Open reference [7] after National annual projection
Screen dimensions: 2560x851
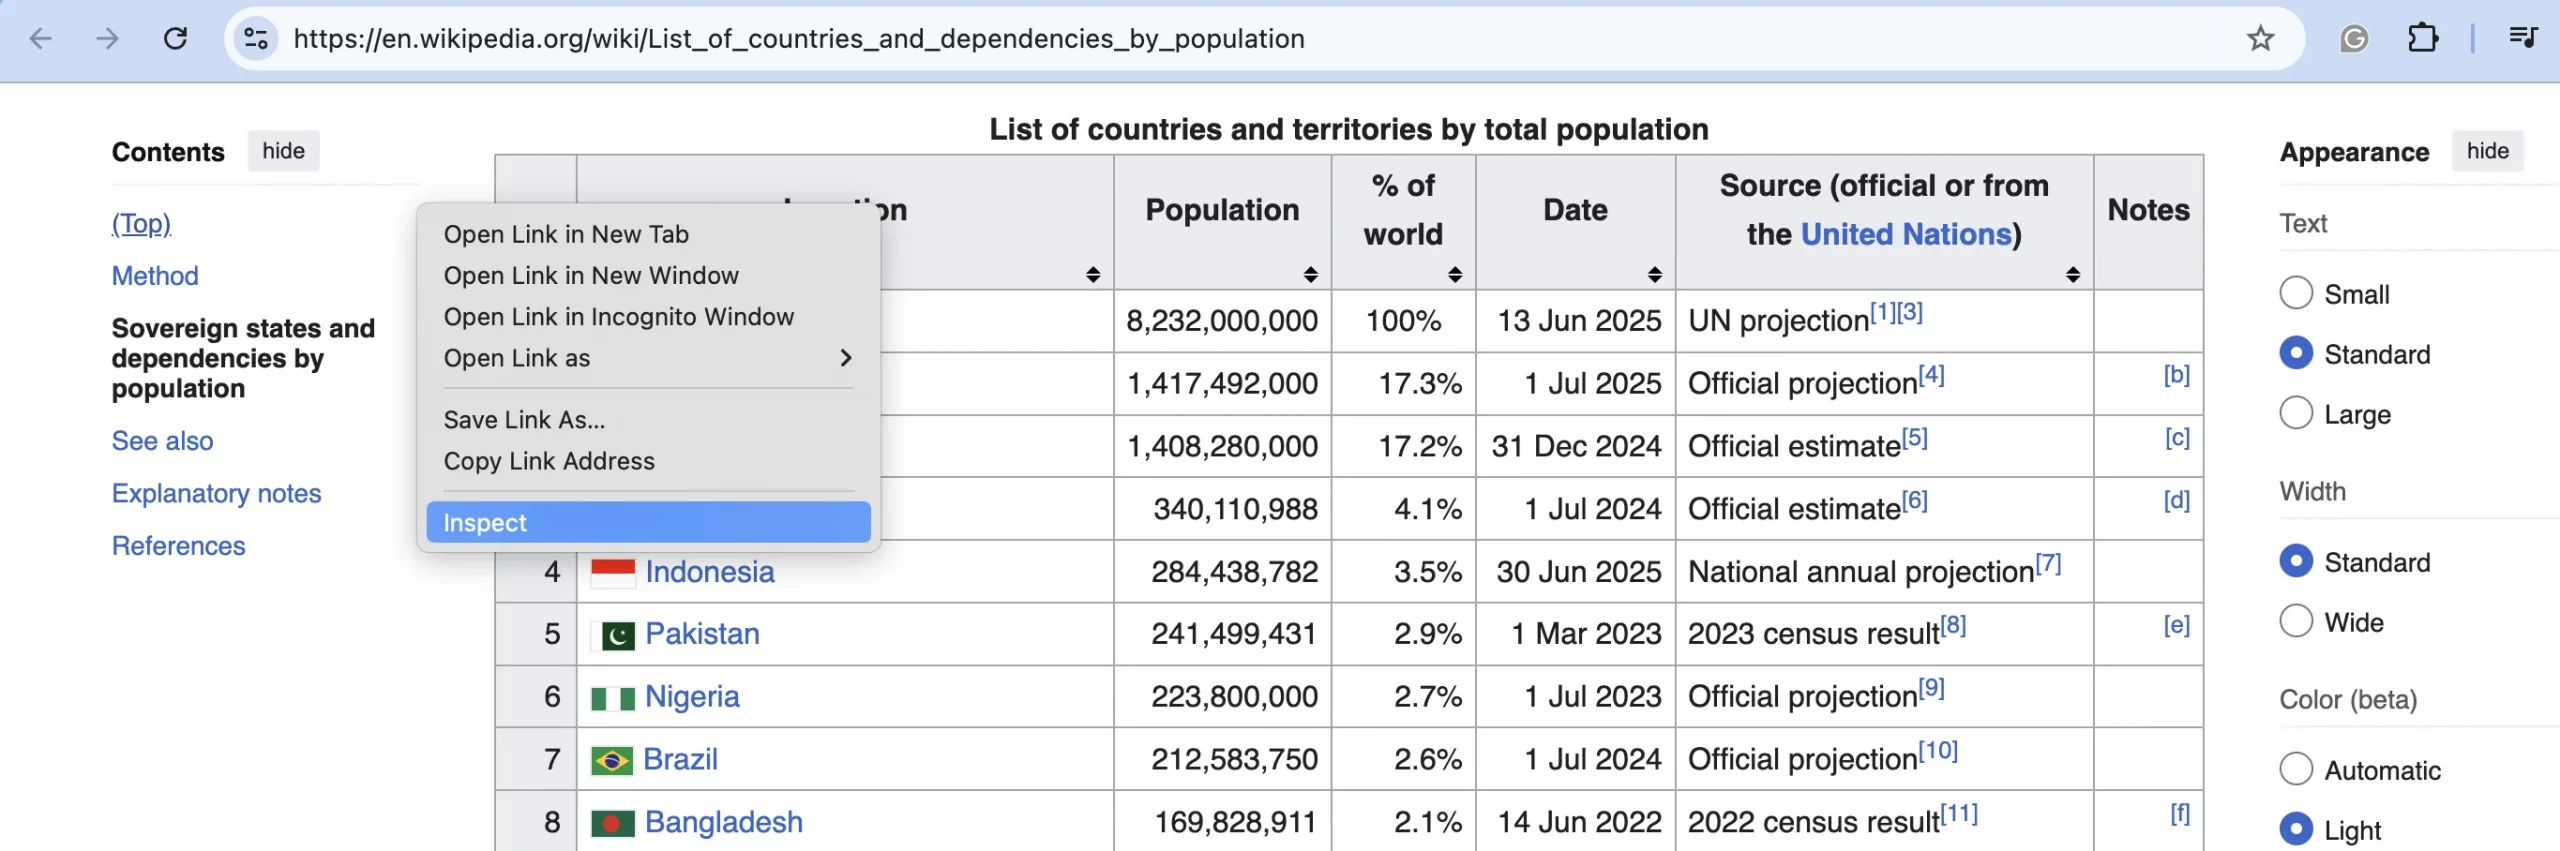[2048, 563]
